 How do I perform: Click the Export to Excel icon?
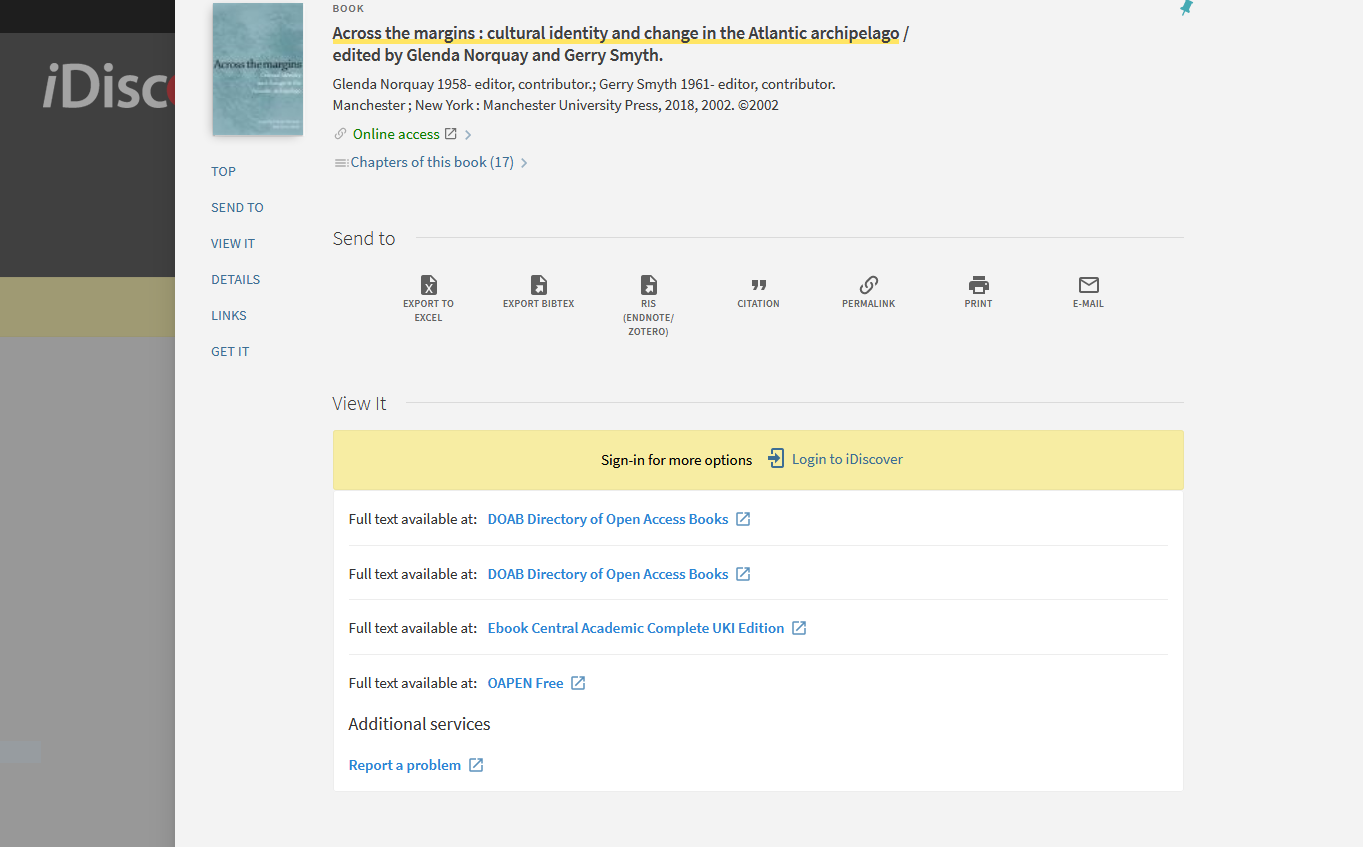coord(429,285)
